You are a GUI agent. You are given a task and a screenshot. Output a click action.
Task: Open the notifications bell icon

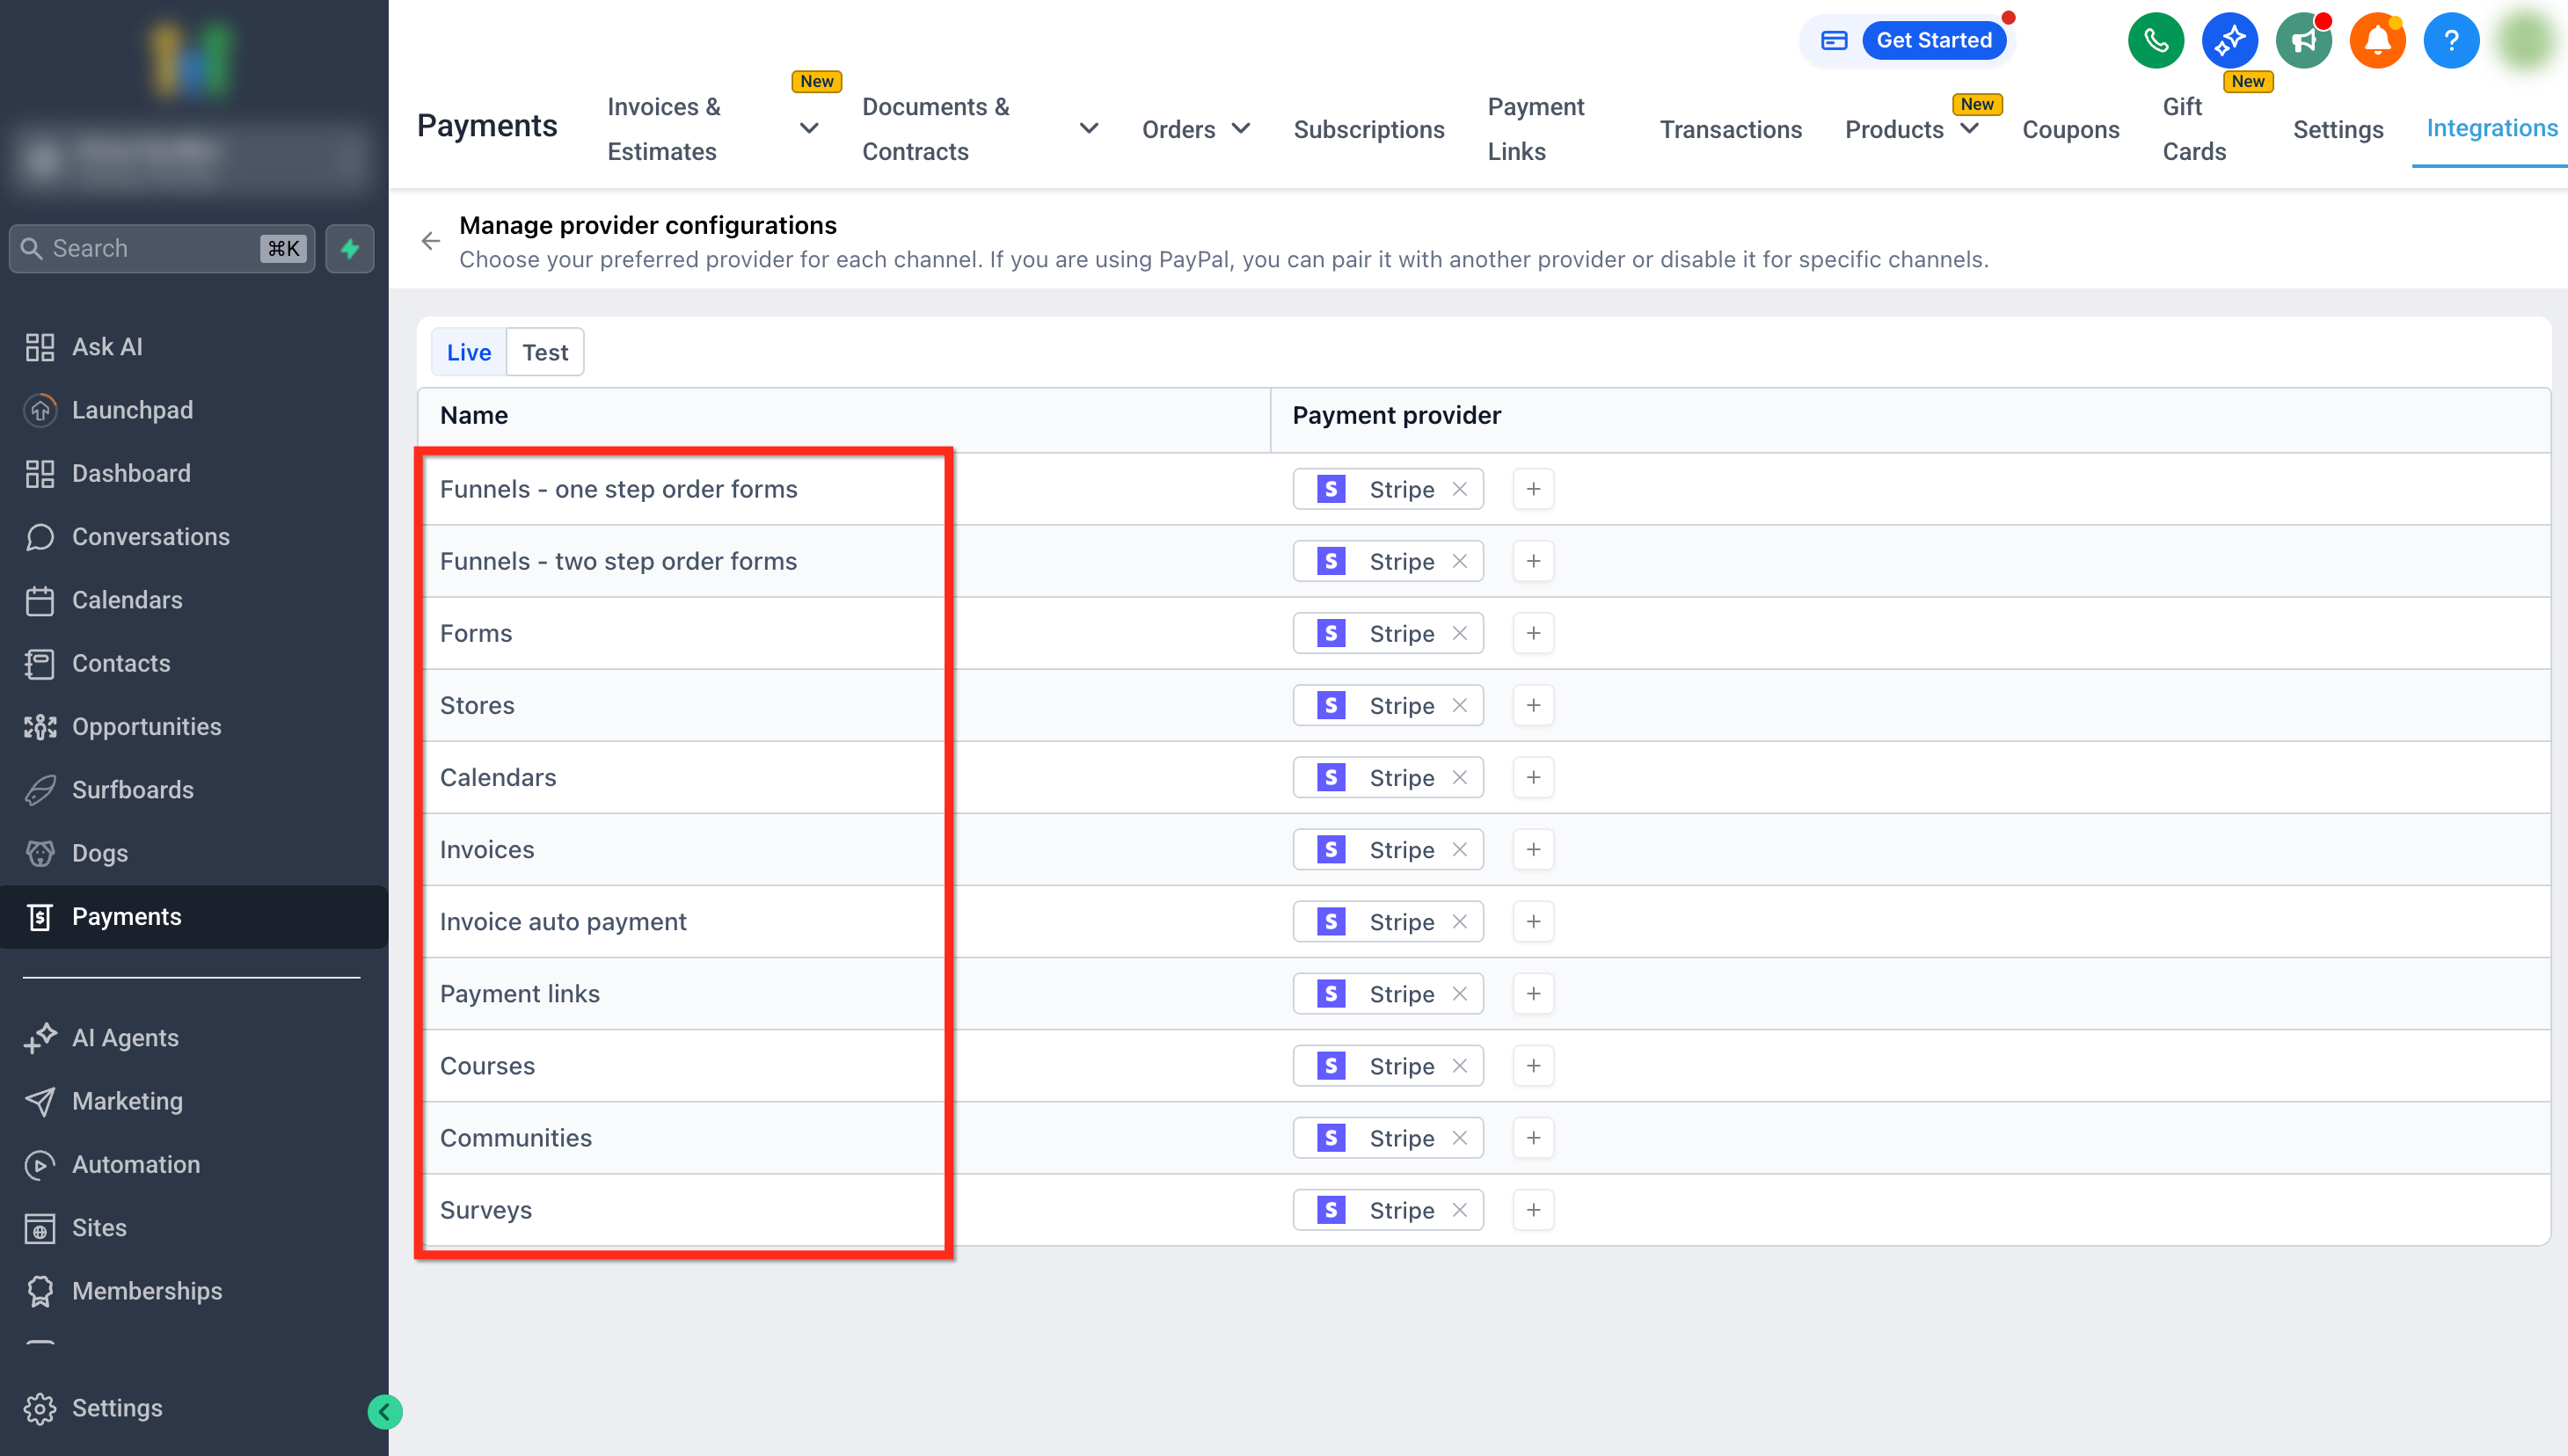point(2377,41)
